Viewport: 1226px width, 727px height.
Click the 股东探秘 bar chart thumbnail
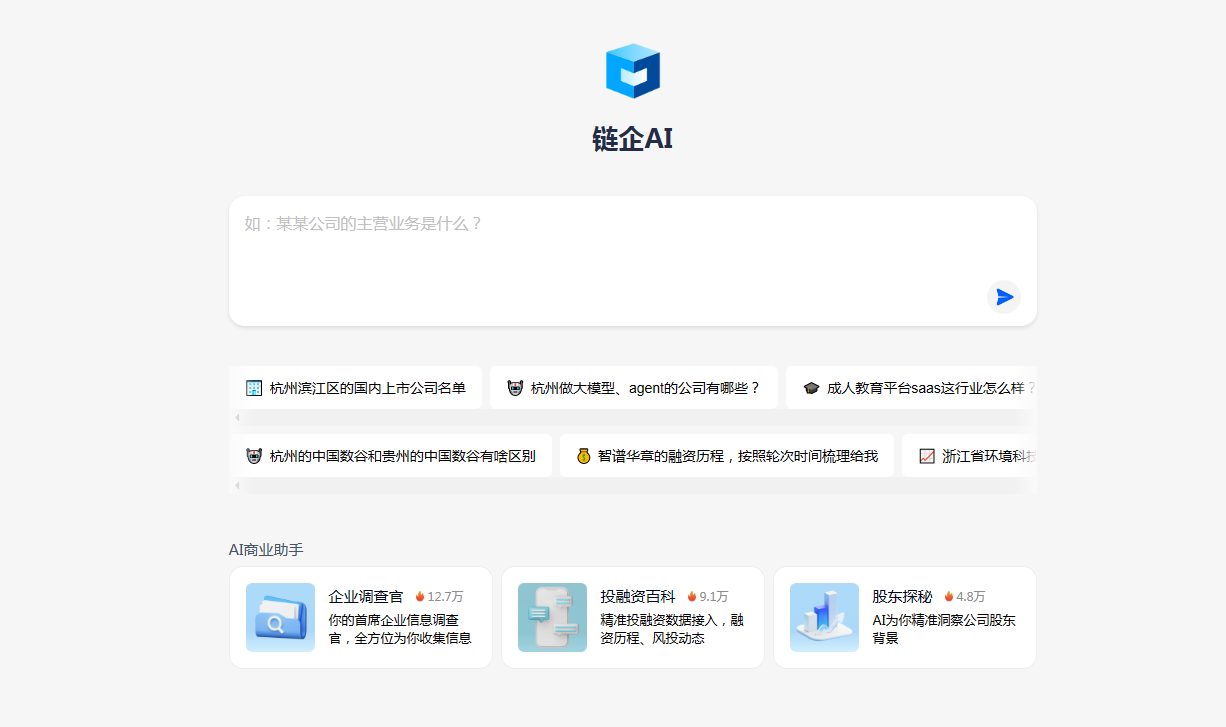point(824,618)
